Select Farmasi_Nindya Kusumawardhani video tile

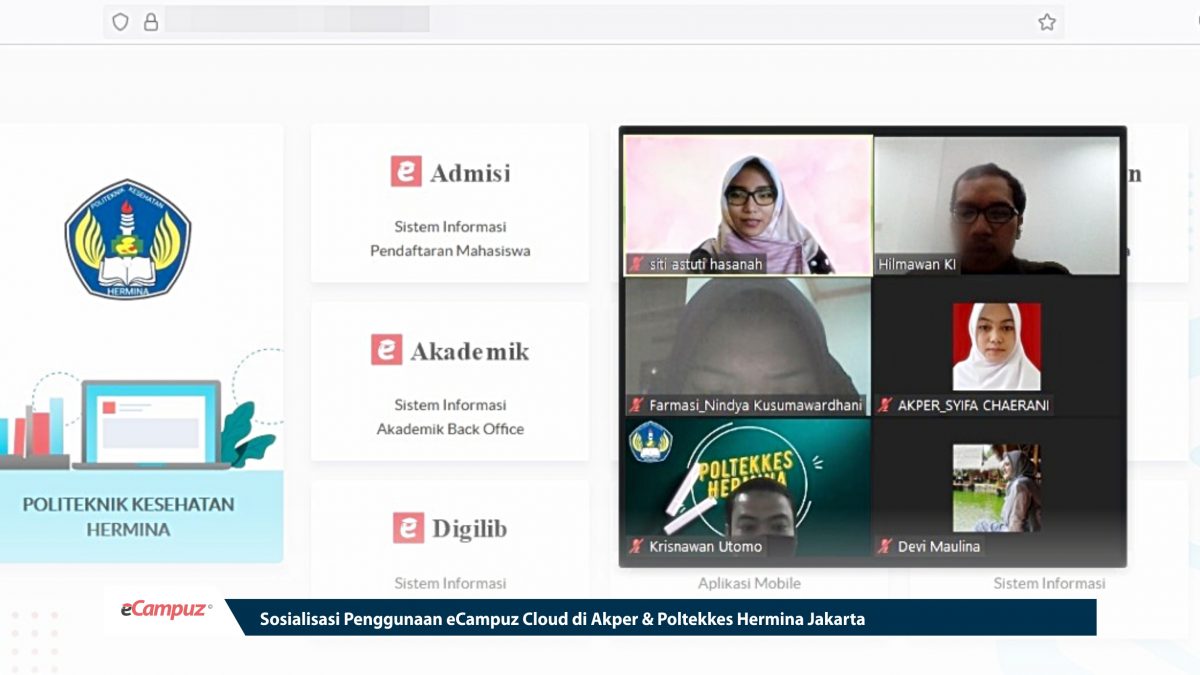[x=748, y=347]
